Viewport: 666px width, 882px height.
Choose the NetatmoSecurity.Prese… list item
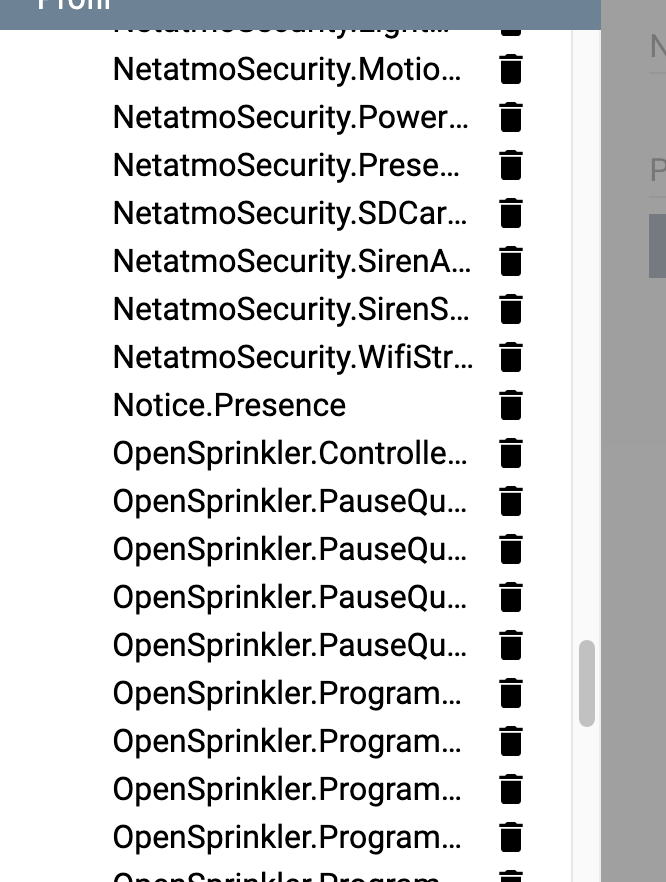[288, 165]
